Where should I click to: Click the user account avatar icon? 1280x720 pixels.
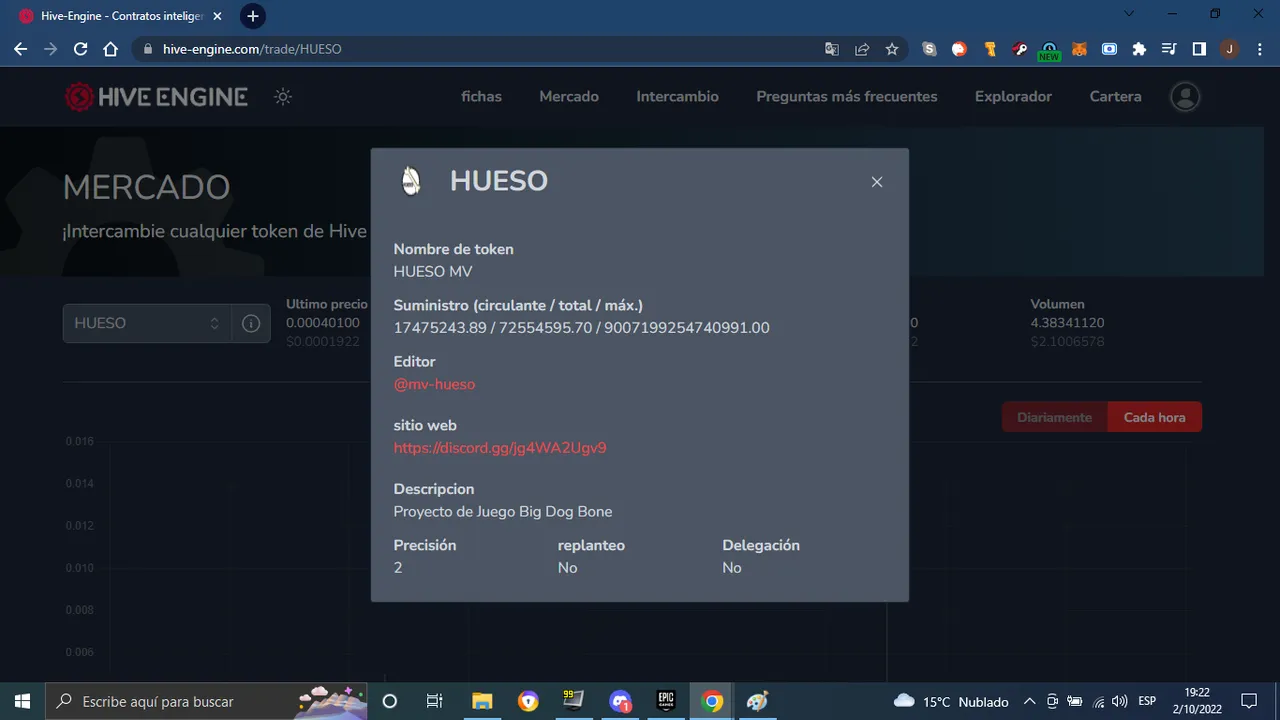click(x=1185, y=97)
